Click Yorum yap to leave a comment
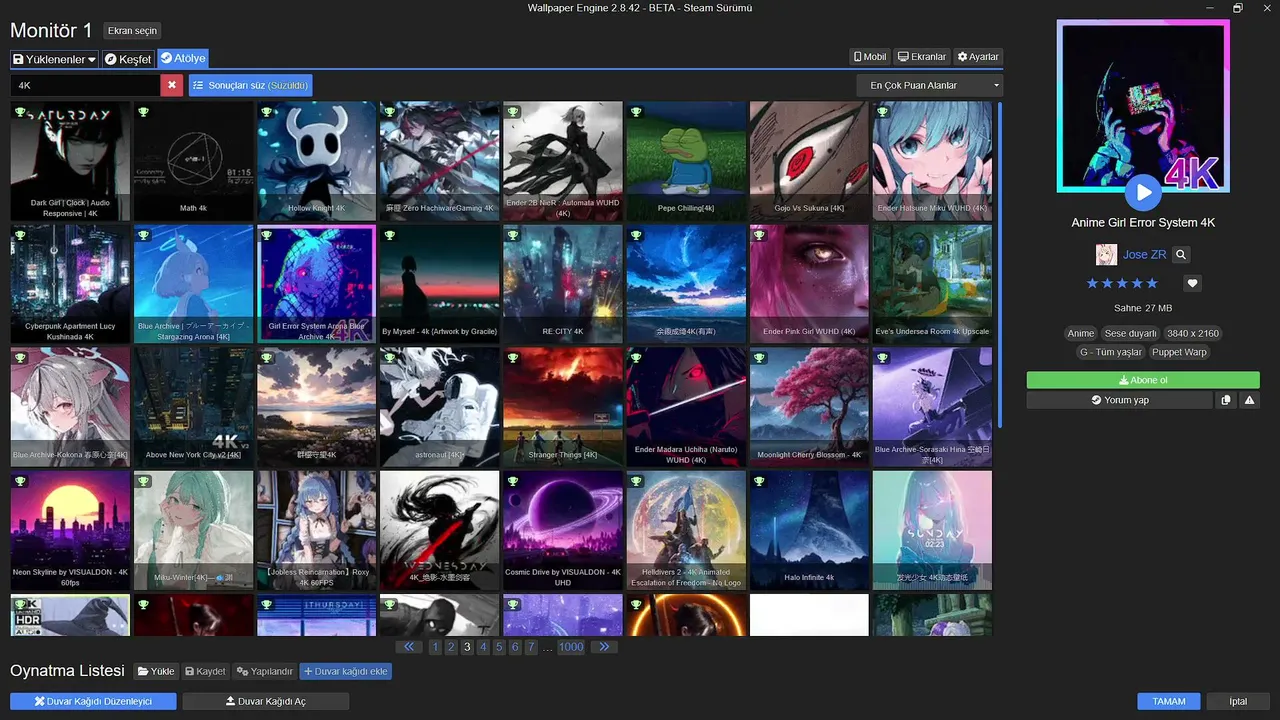This screenshot has width=1280, height=720. (1119, 400)
